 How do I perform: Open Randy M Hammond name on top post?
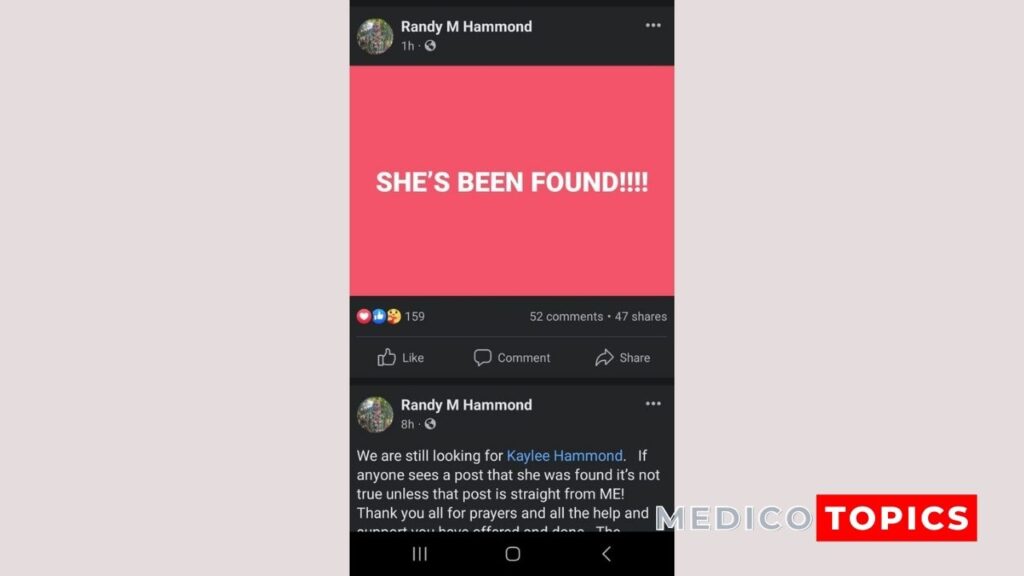[x=466, y=27]
